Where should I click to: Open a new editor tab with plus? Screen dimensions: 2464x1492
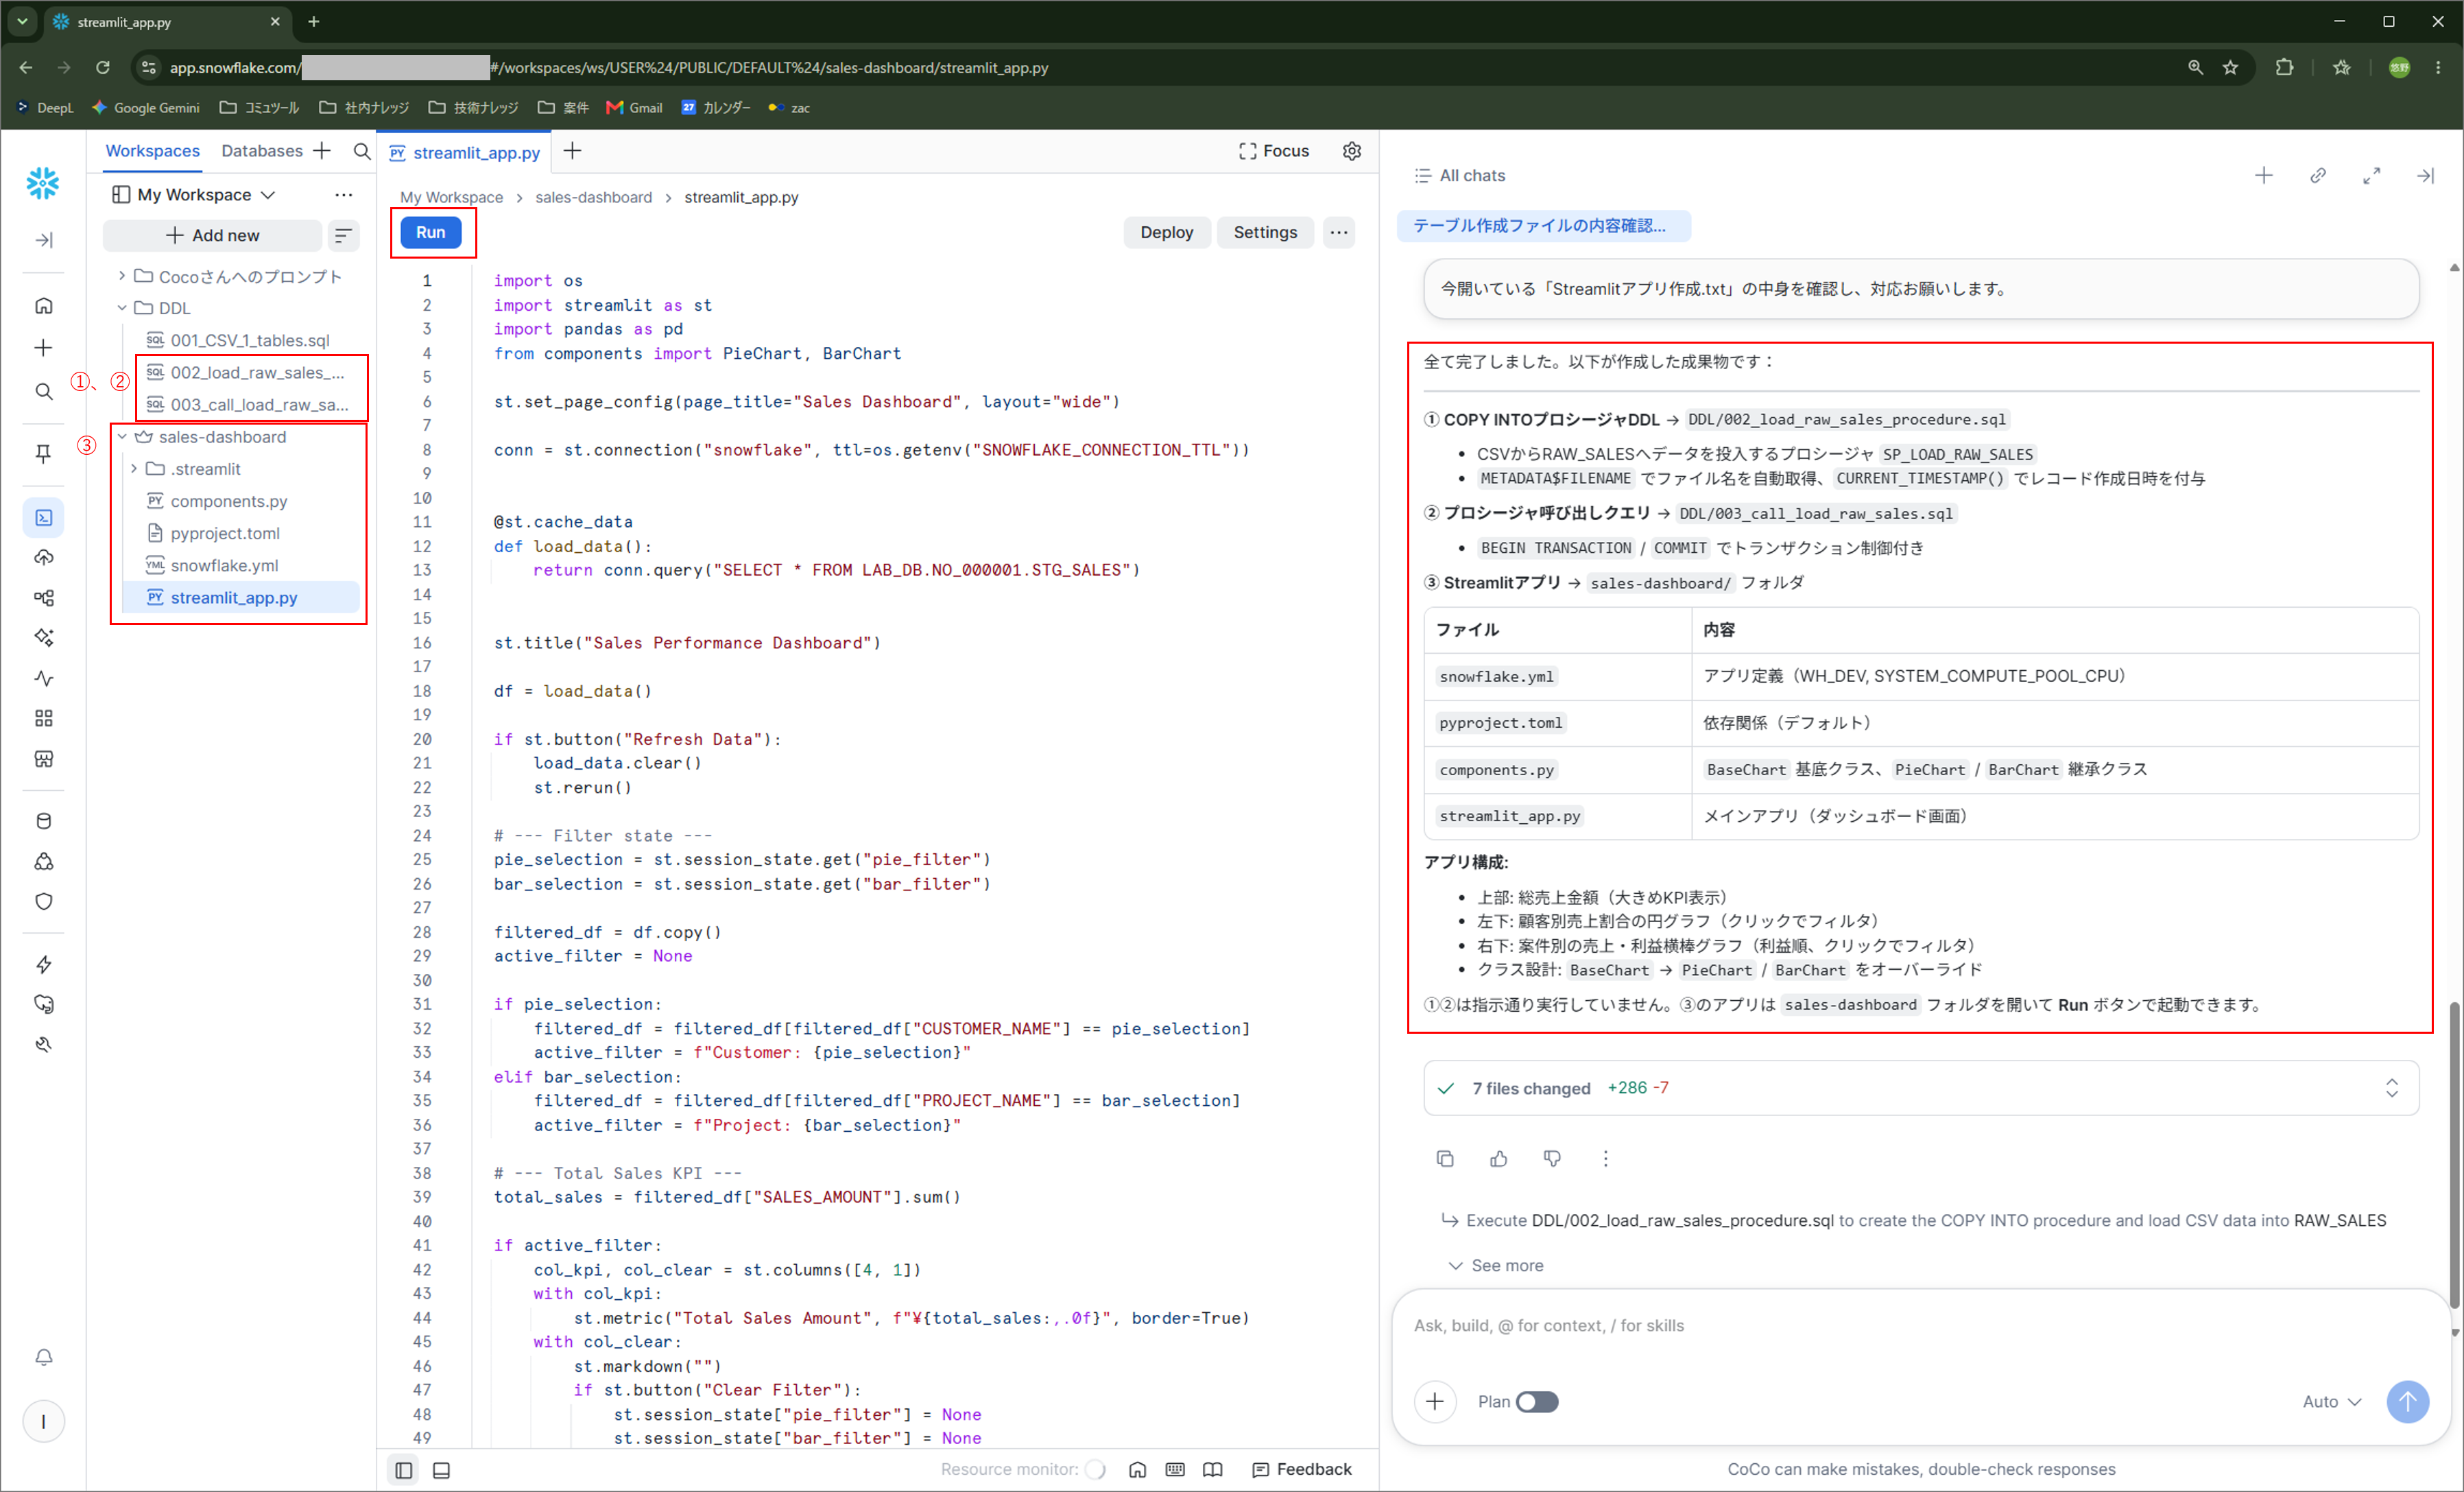(572, 151)
